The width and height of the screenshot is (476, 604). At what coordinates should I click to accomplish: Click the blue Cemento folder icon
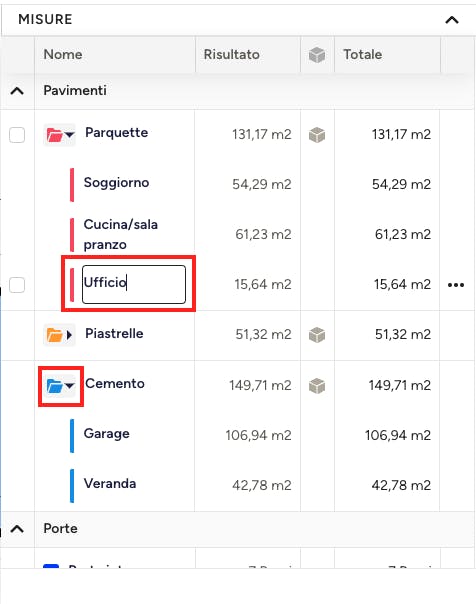[54, 386]
